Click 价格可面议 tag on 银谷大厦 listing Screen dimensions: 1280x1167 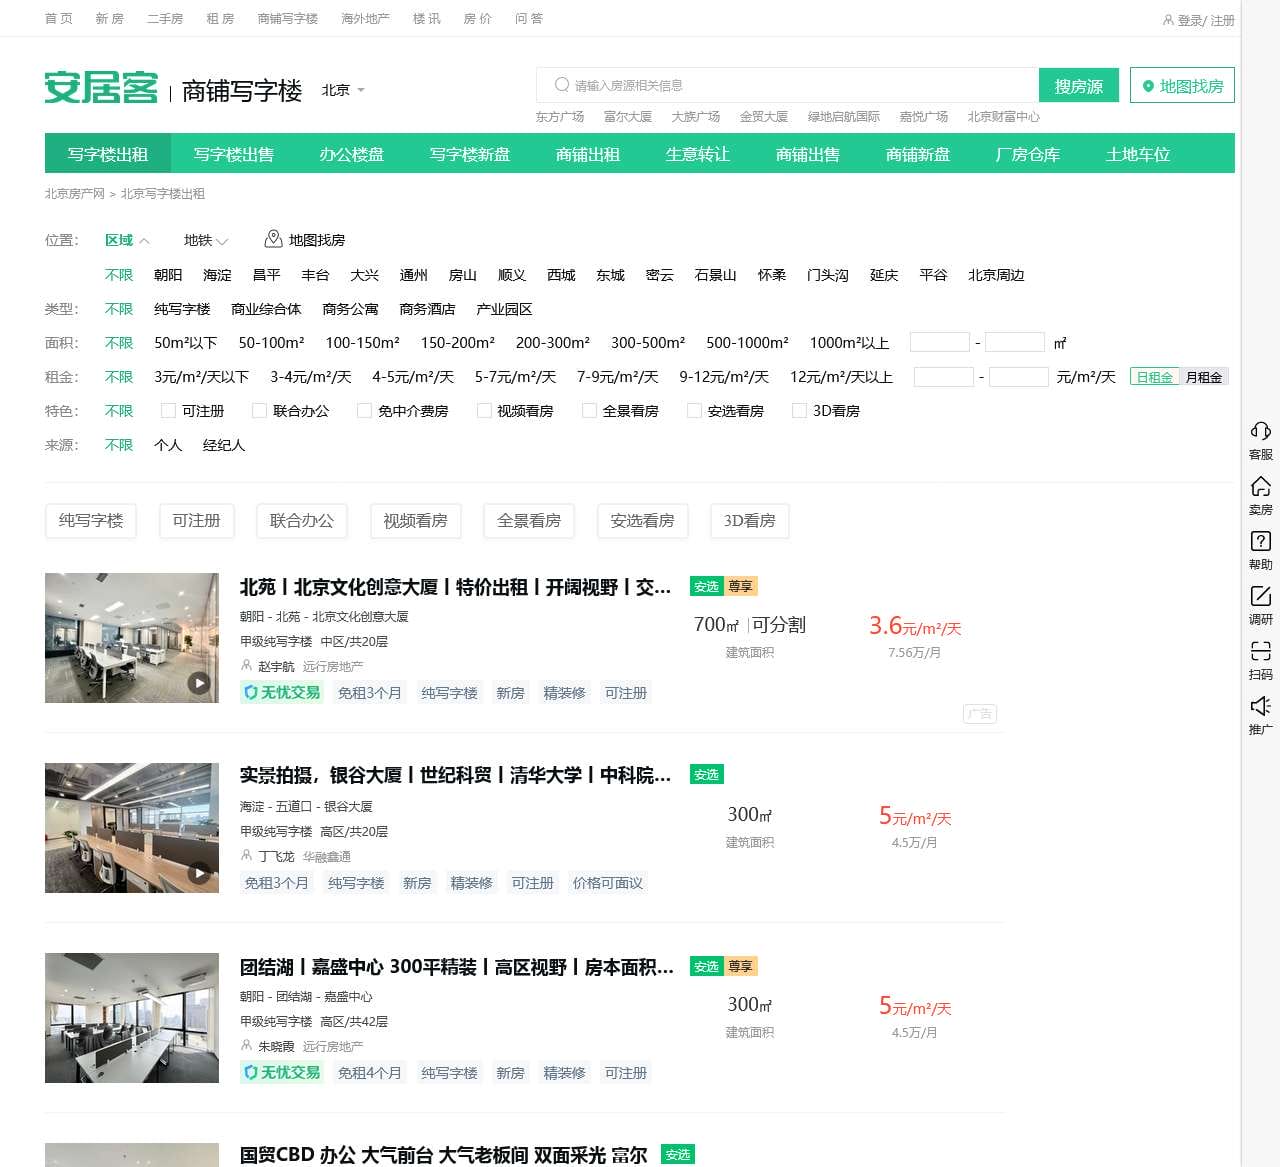click(x=608, y=882)
